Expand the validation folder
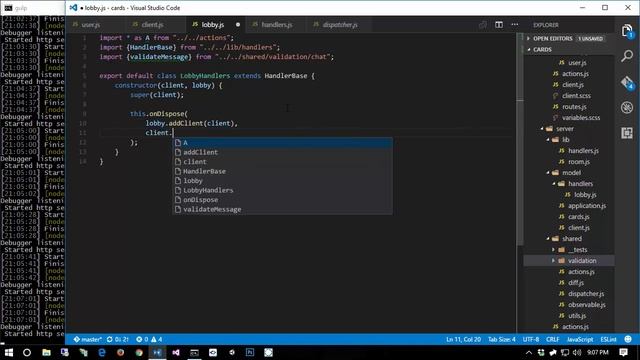 tap(553, 261)
